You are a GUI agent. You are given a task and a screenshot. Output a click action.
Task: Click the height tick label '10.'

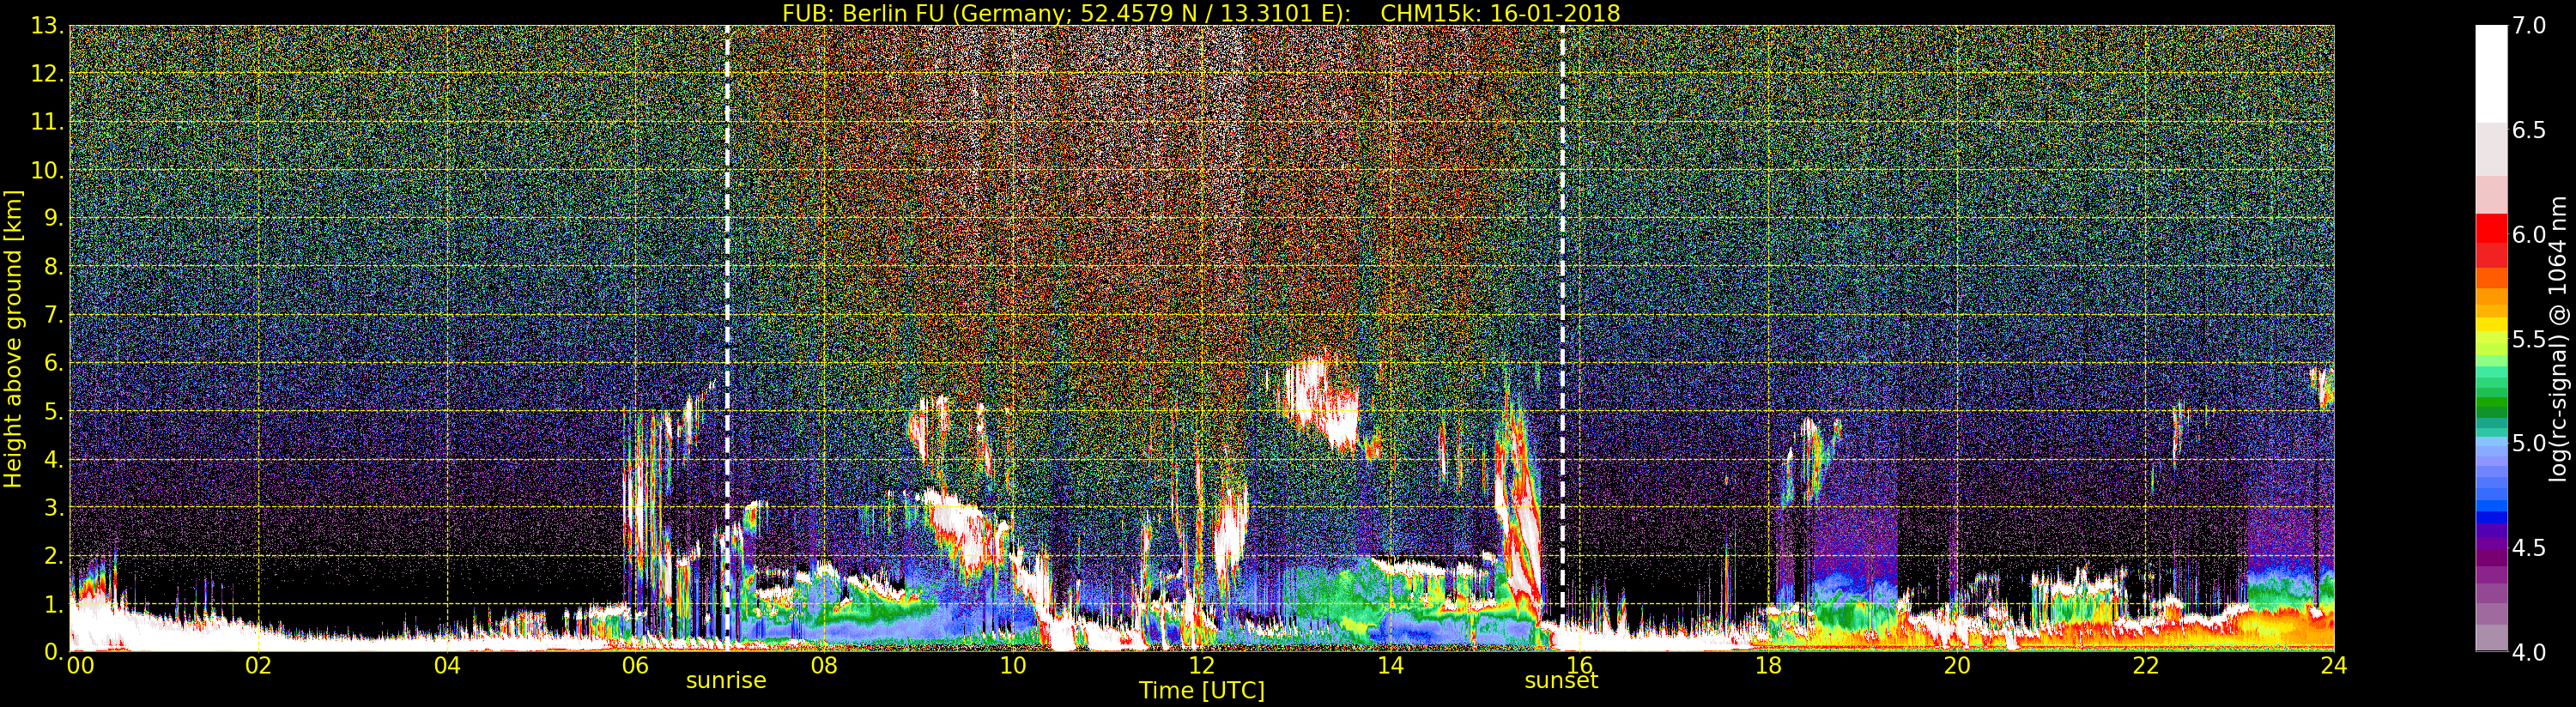[47, 170]
